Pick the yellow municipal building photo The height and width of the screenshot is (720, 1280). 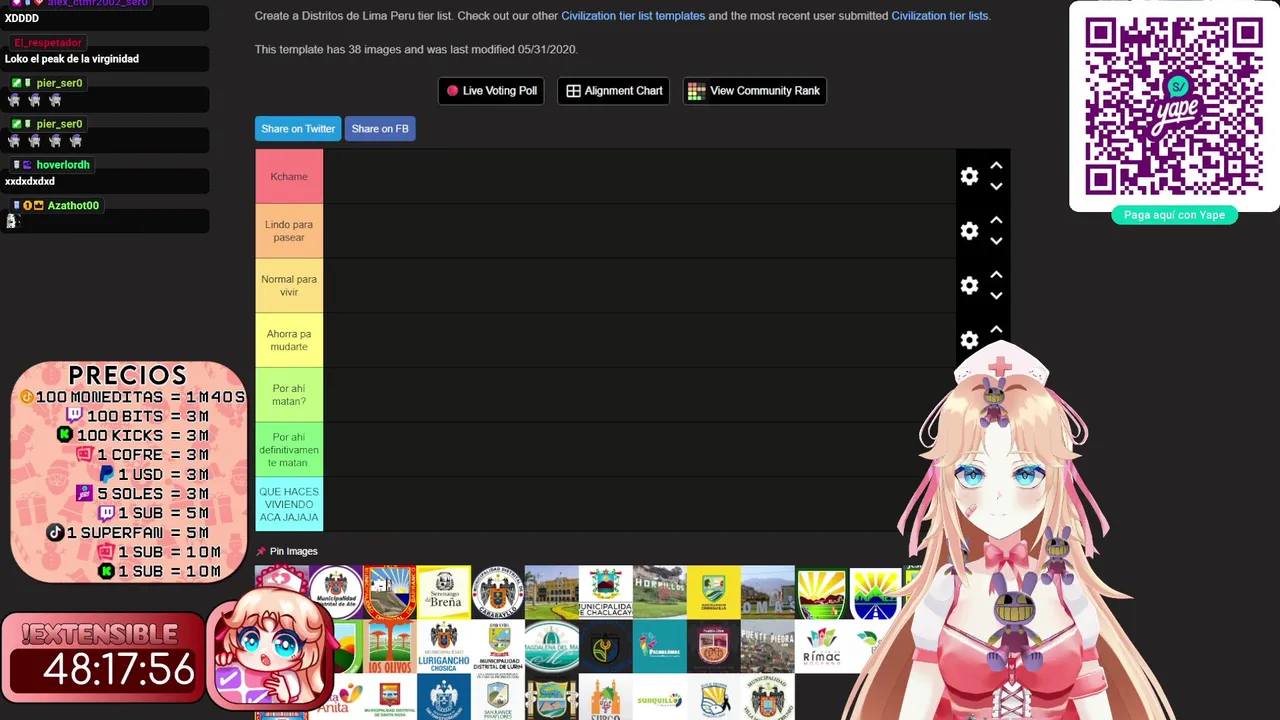[552, 592]
